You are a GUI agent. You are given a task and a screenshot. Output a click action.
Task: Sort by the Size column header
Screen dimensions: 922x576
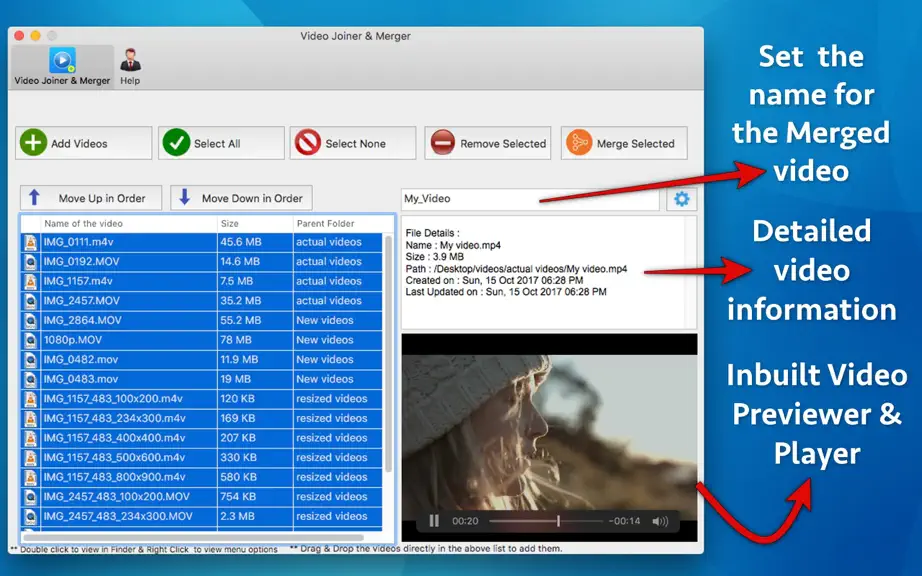pos(255,223)
